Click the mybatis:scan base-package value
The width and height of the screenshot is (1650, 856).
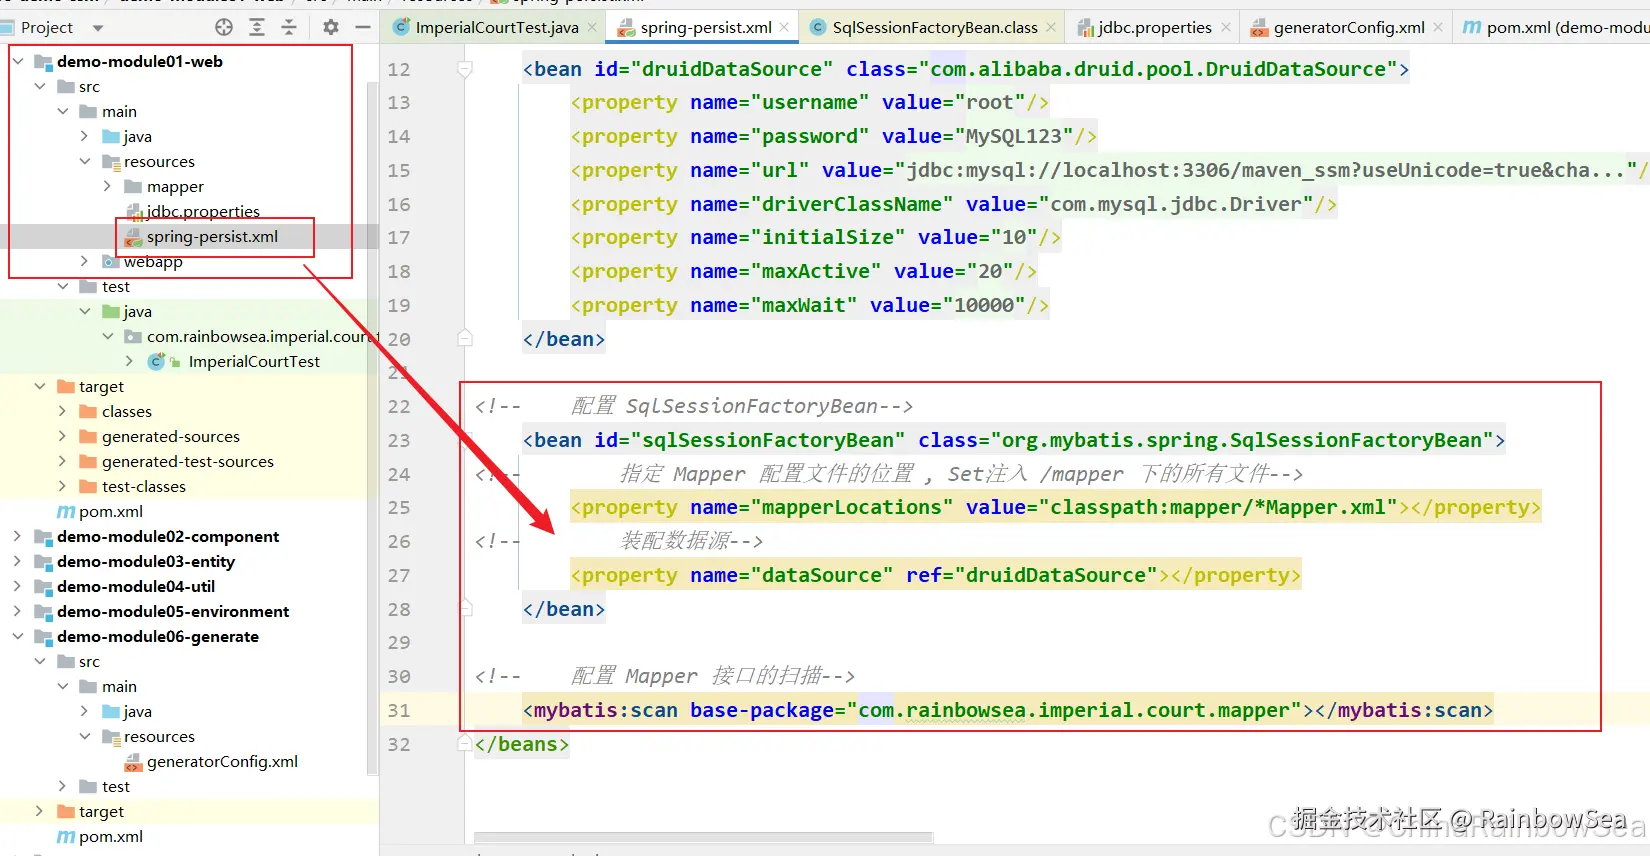pos(1074,710)
